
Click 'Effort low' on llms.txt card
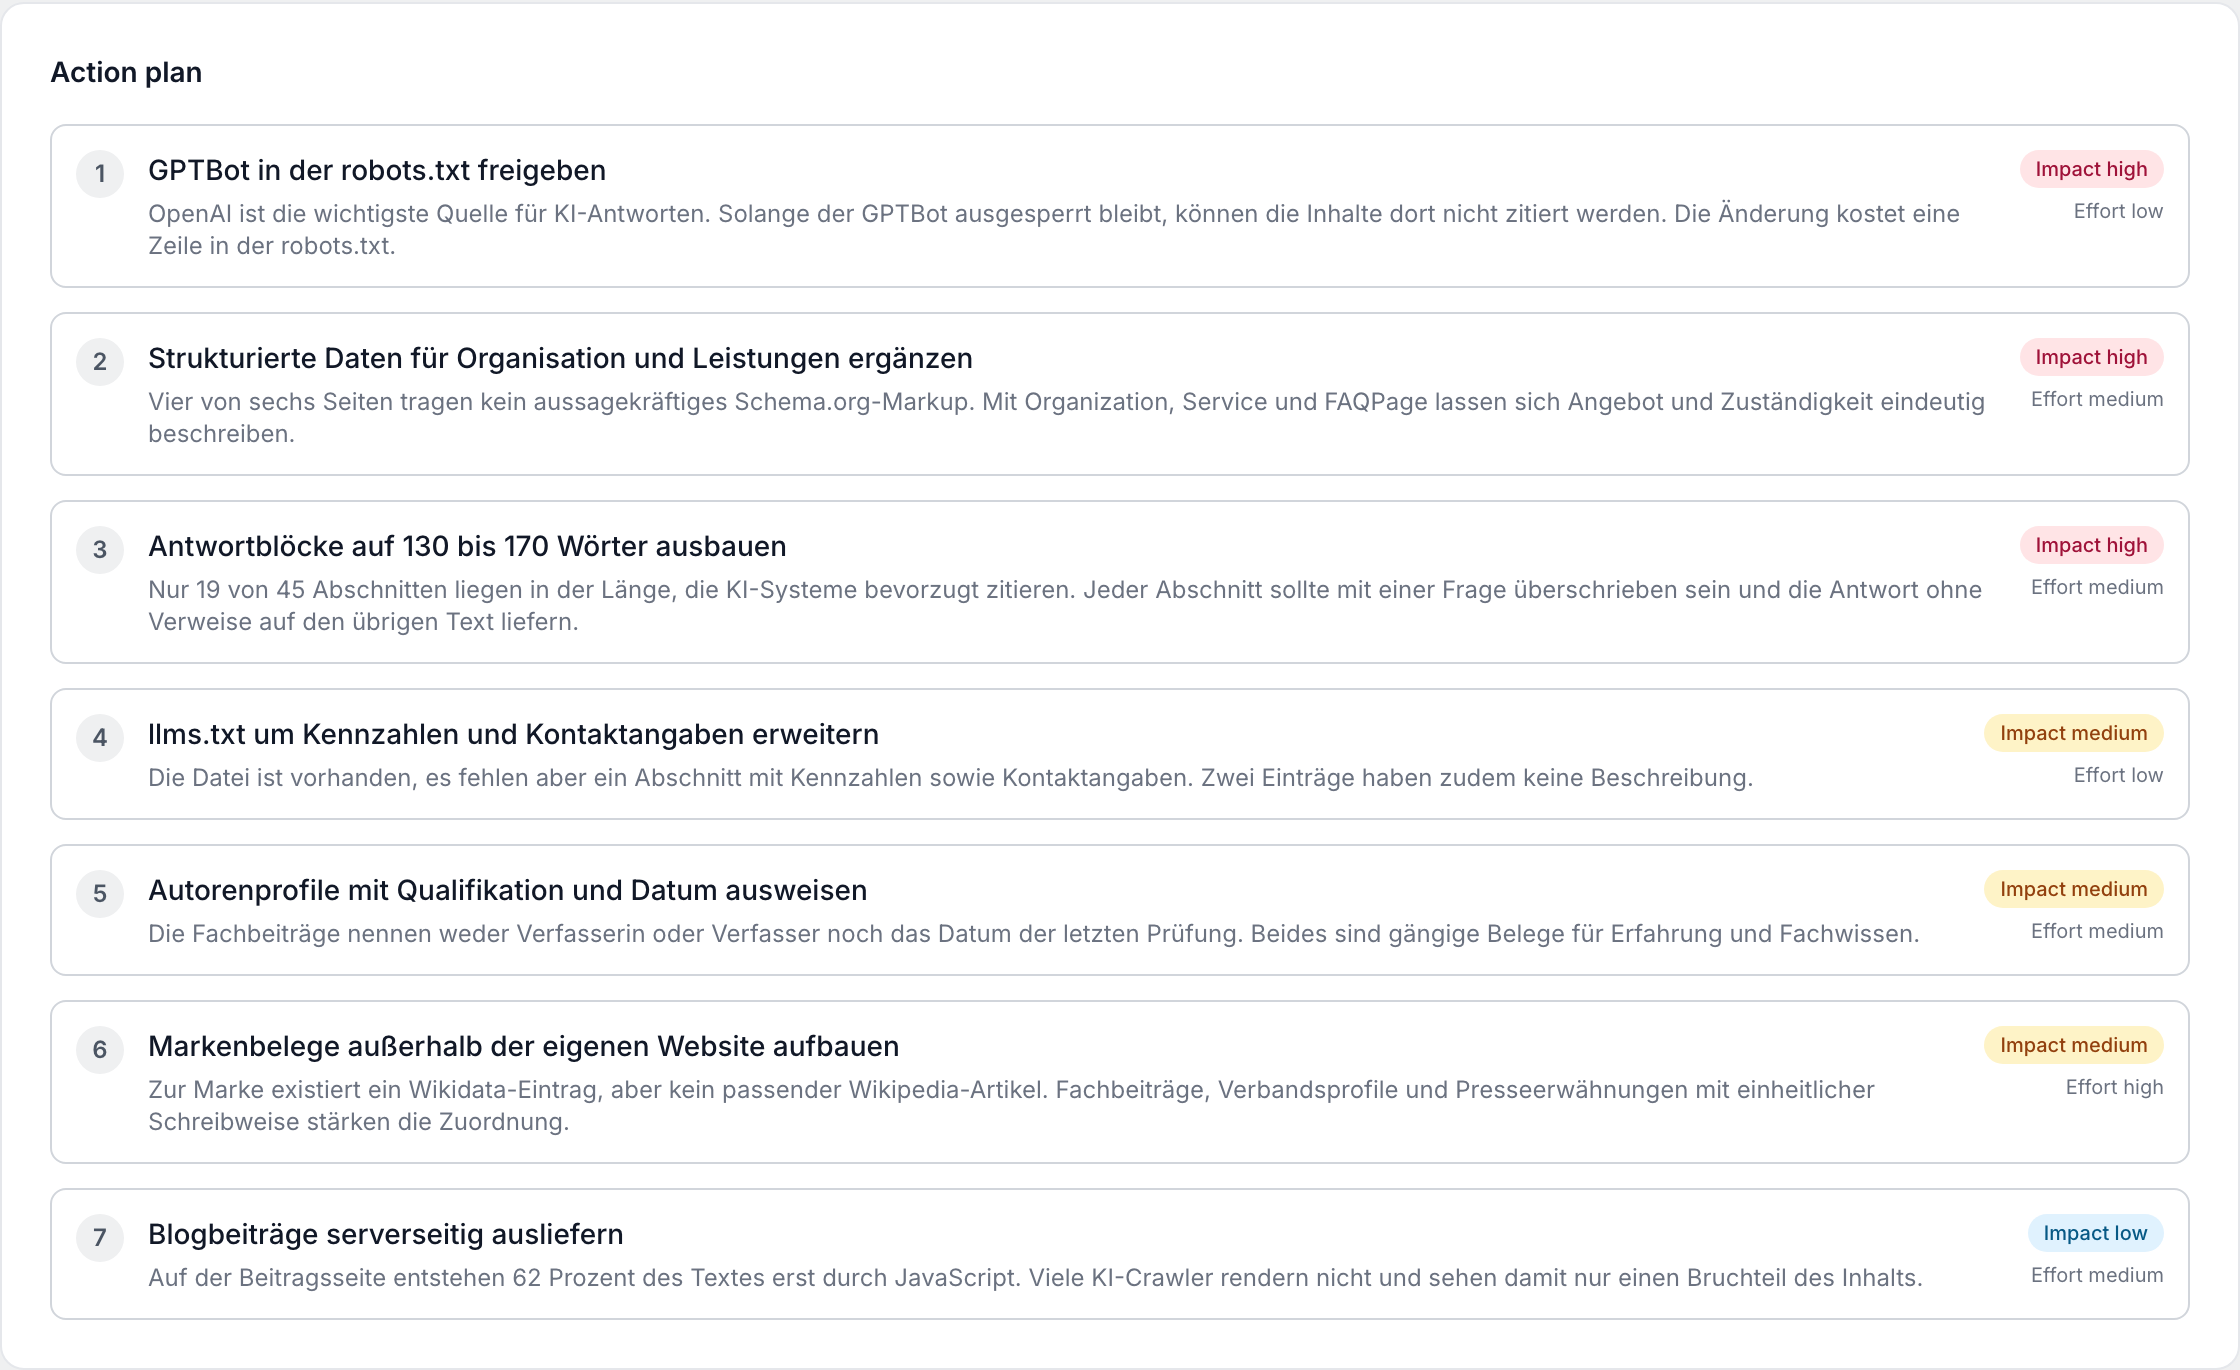pyautogui.click(x=2118, y=775)
